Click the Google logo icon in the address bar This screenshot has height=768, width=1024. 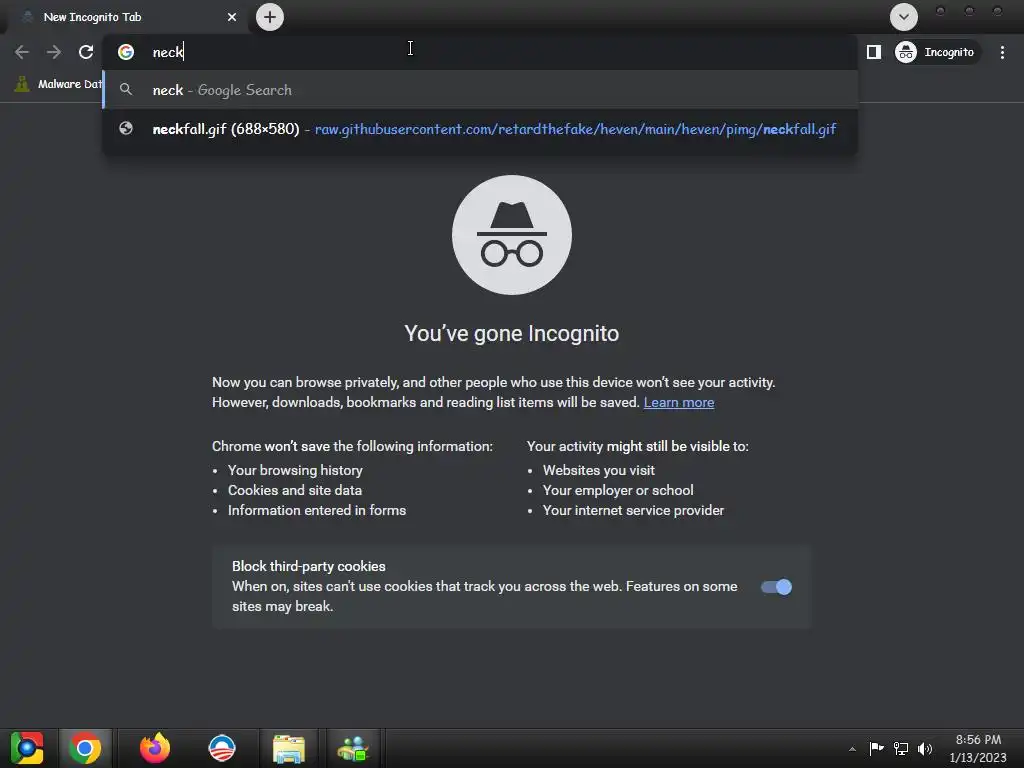126,52
